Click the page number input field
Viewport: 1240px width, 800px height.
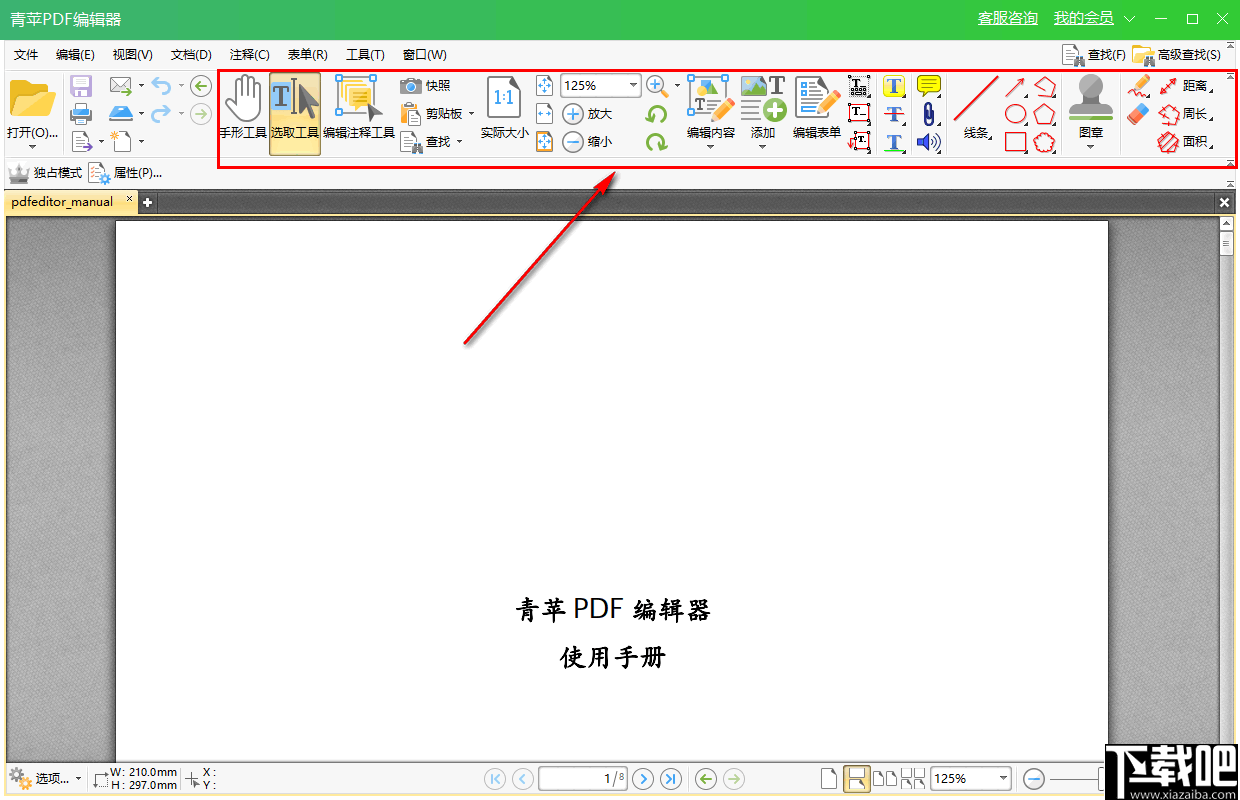click(583, 779)
